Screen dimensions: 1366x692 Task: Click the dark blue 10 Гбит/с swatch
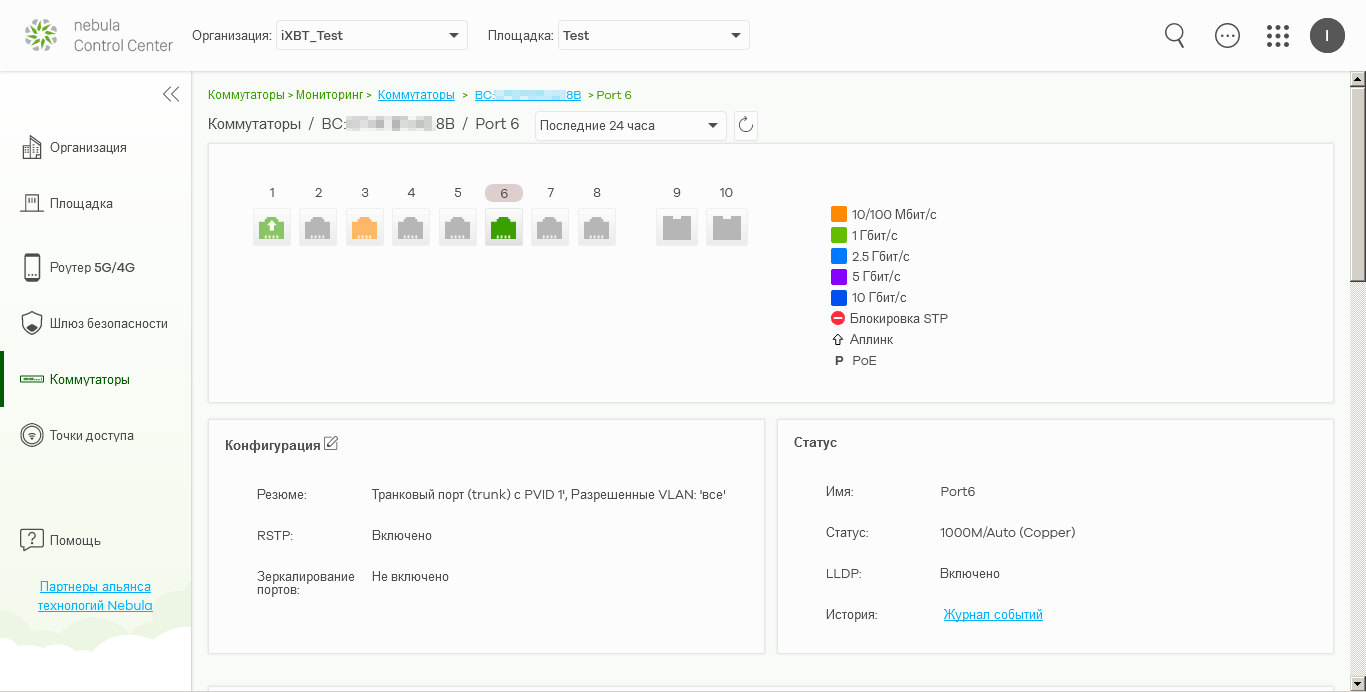(x=839, y=298)
